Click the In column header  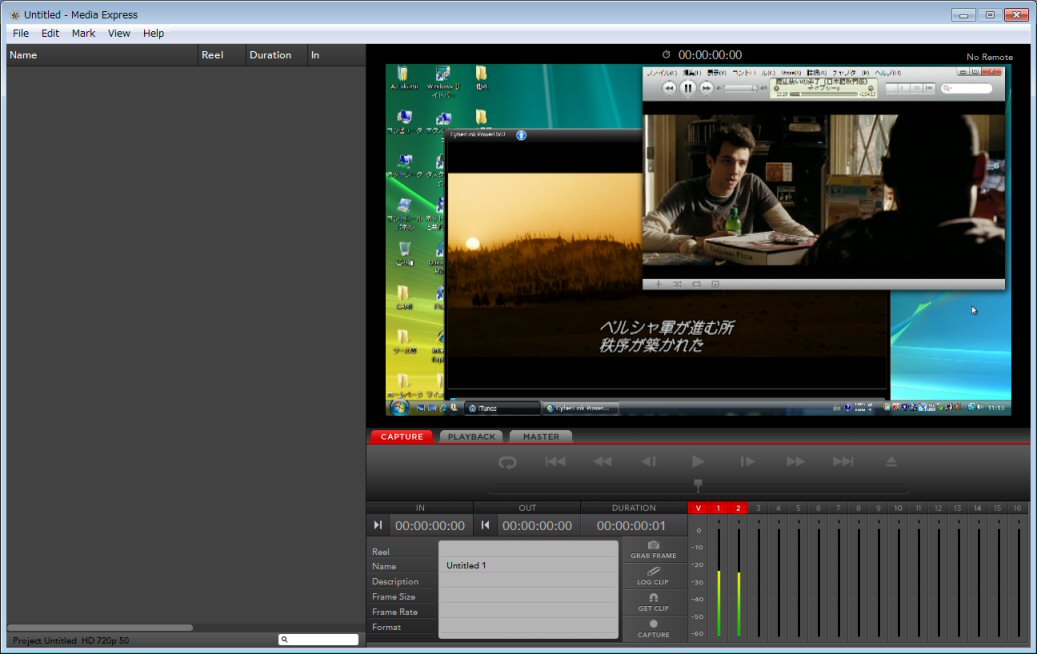coord(336,55)
